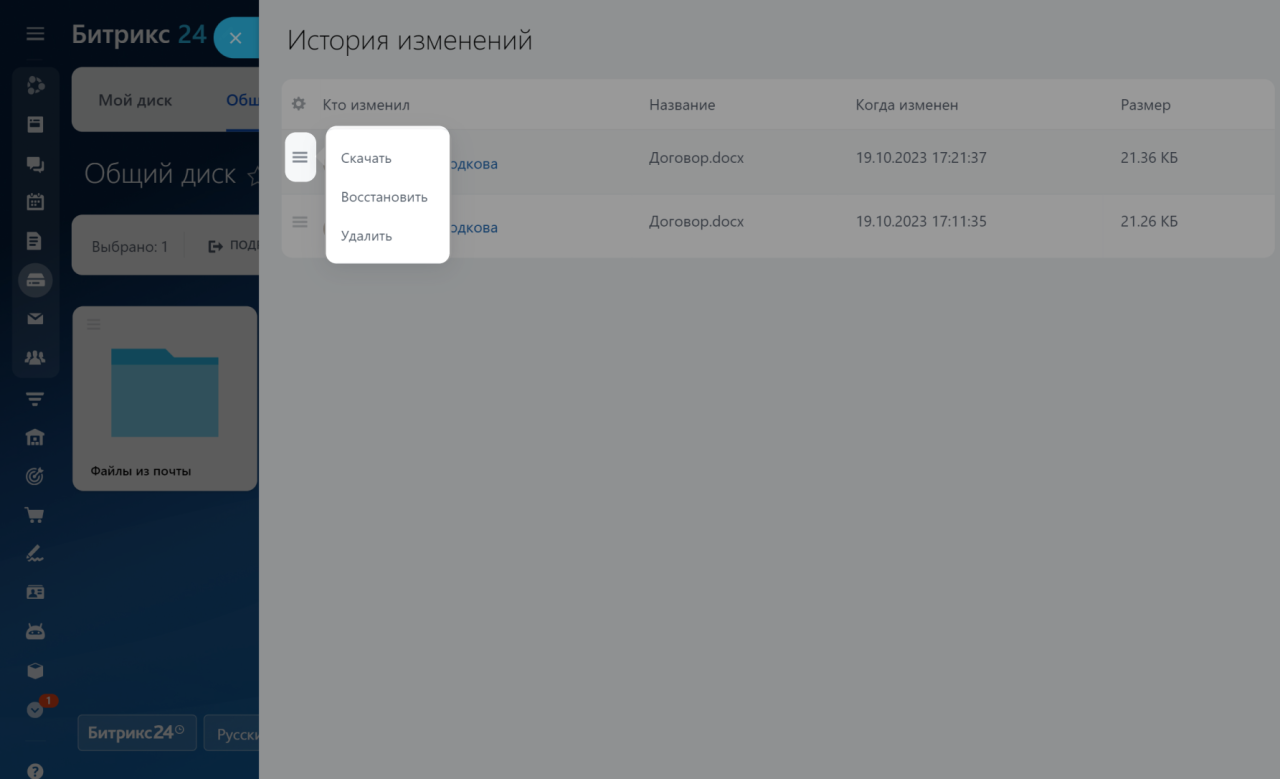Open the main hamburger menu beside Битрикс 24
The height and width of the screenshot is (779, 1280).
tap(35, 34)
